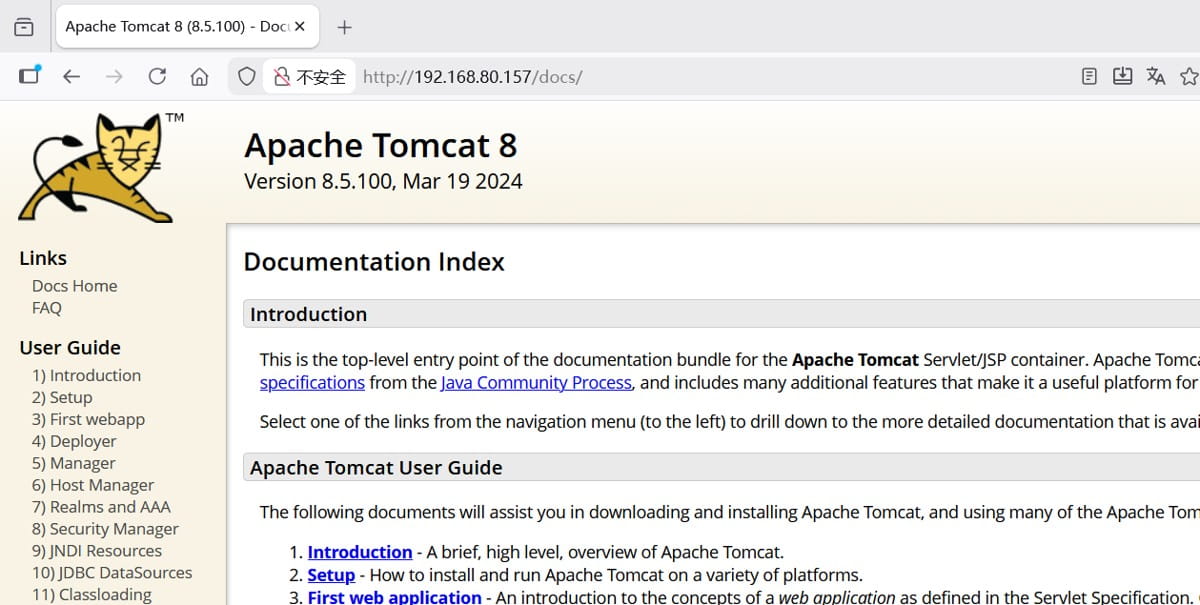Reload the page with the refresh icon

click(x=157, y=76)
